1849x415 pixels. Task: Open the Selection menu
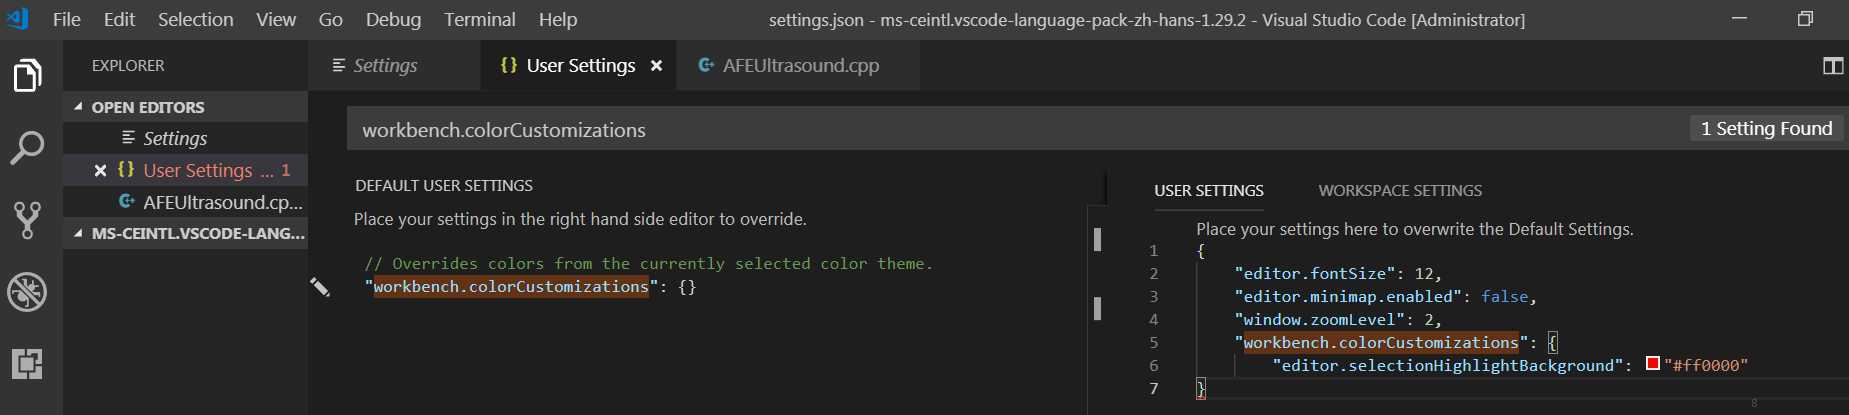click(x=195, y=20)
